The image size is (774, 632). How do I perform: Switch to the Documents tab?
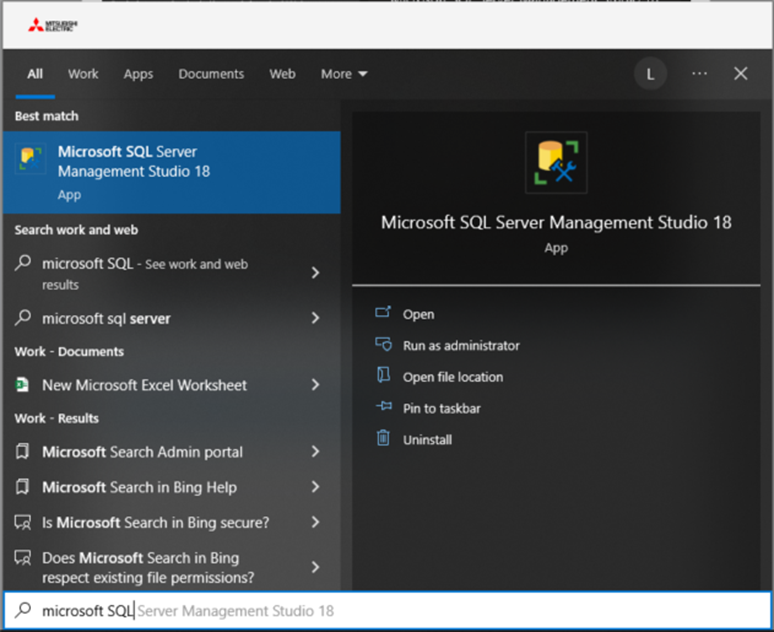[211, 74]
